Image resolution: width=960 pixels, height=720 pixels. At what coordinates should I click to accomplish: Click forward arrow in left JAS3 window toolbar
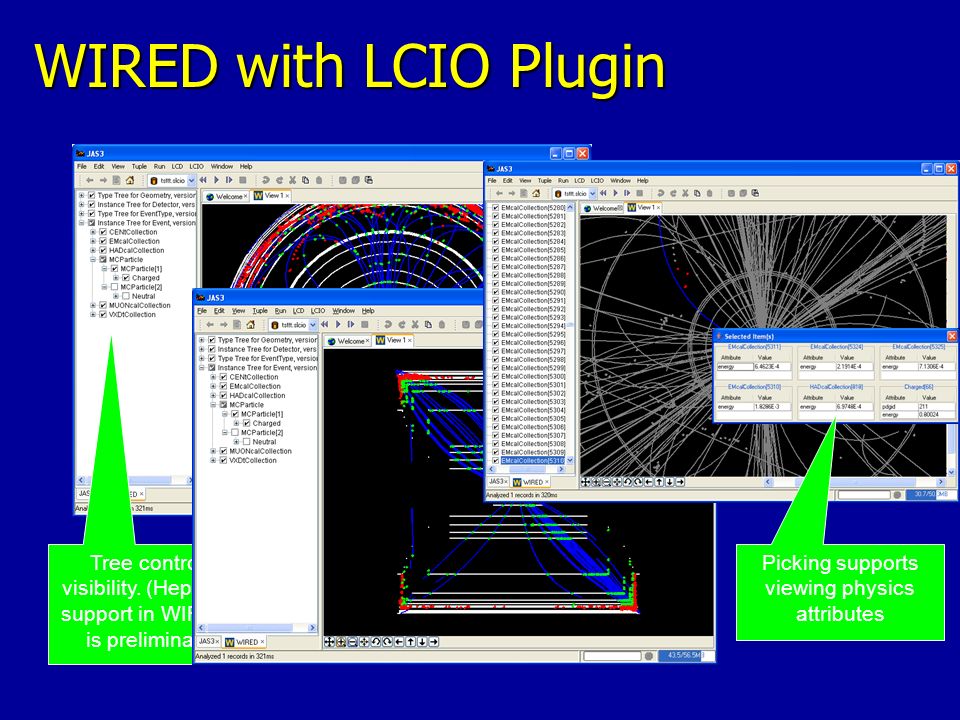coord(103,180)
